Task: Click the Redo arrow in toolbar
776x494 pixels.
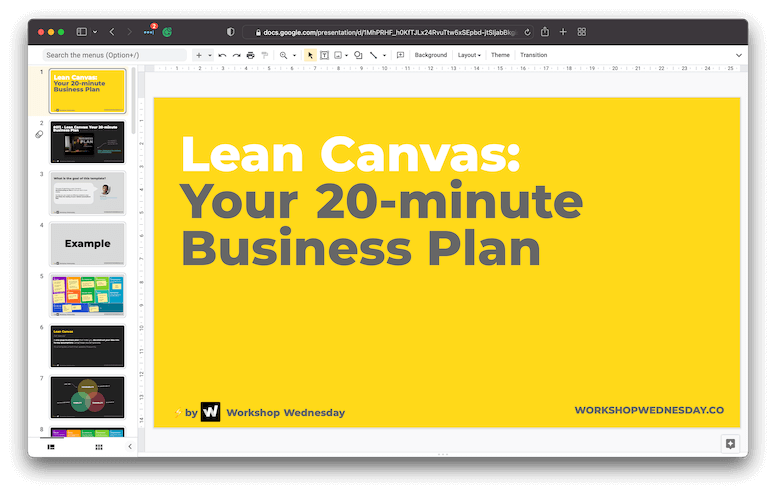Action: click(236, 55)
